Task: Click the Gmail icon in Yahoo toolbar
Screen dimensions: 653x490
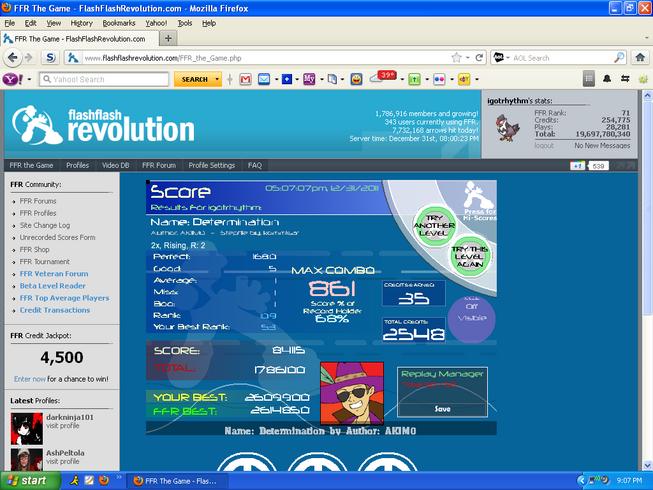Action: (245, 79)
